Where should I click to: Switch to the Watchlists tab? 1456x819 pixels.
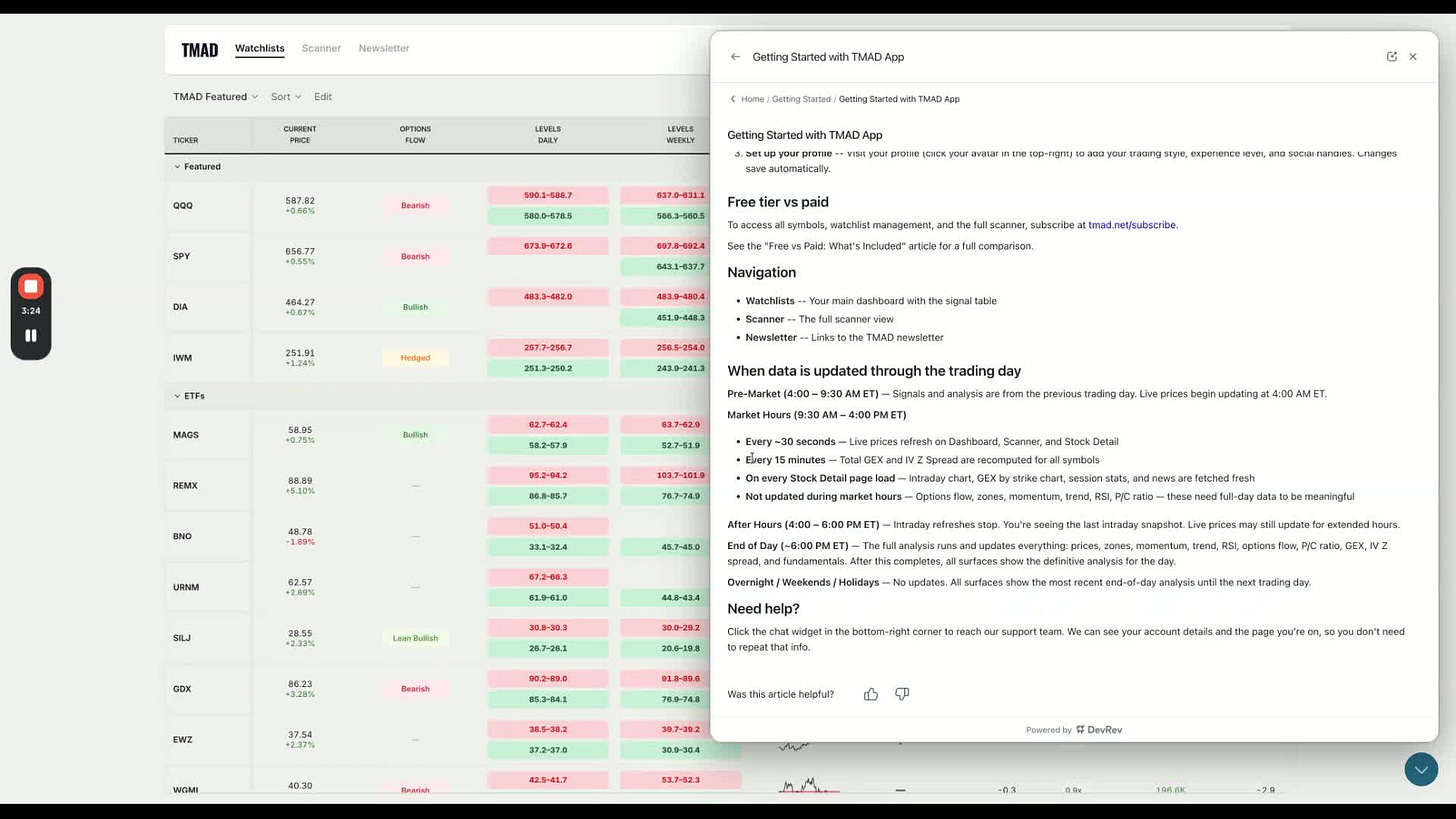tap(260, 48)
